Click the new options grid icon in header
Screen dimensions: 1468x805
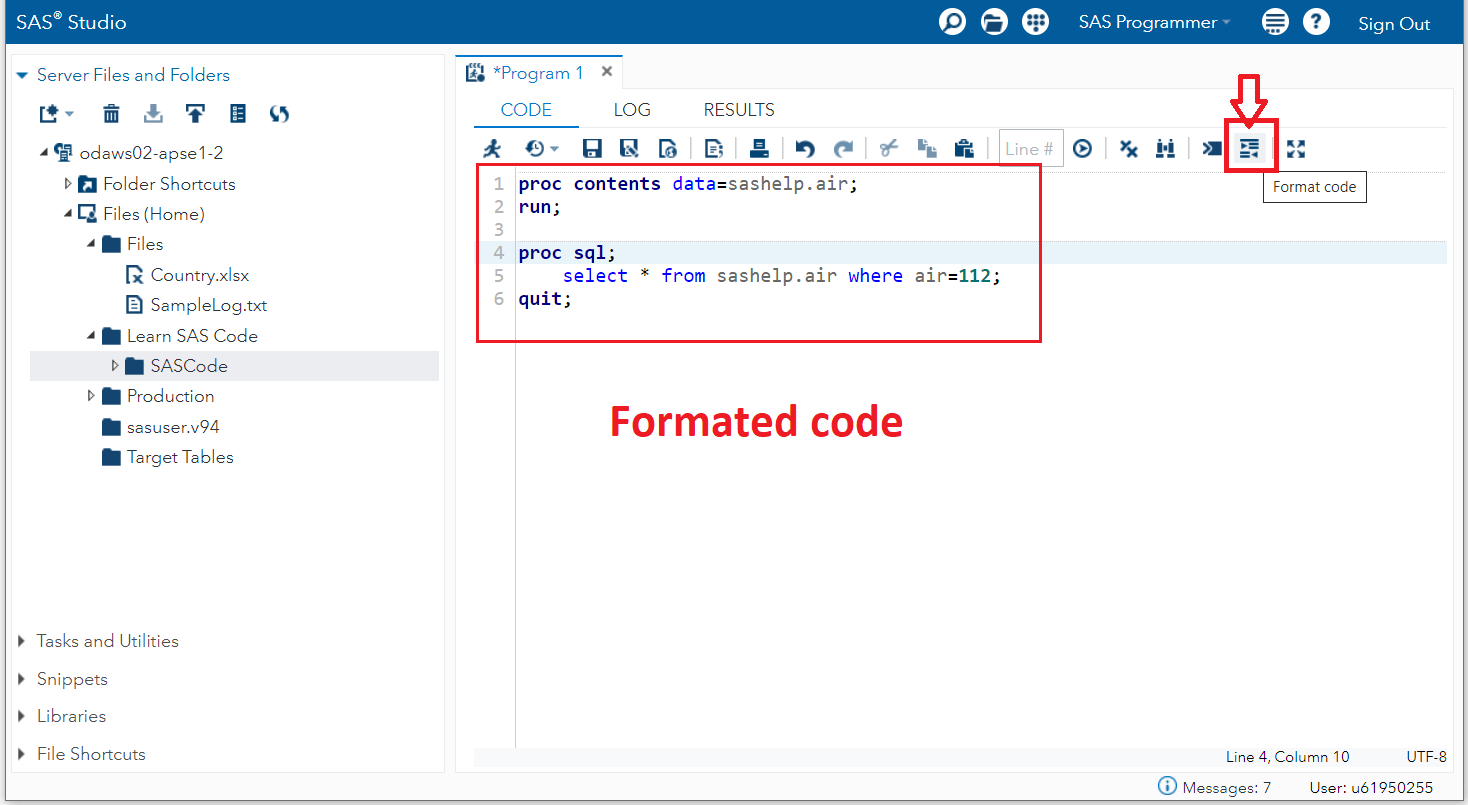point(1036,22)
